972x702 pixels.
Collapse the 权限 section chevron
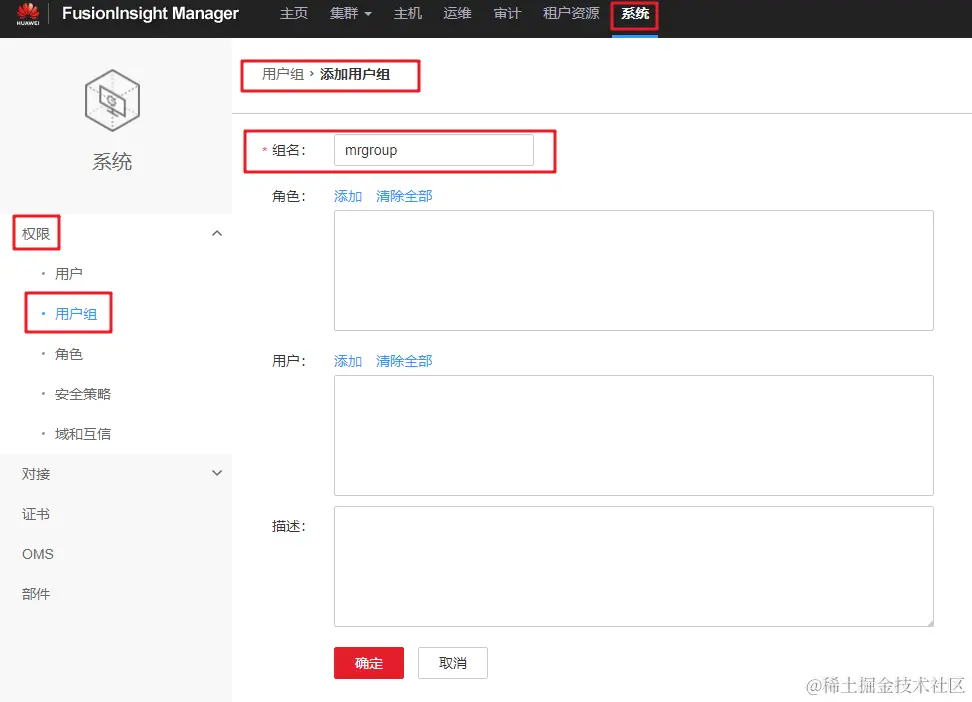pyautogui.click(x=217, y=234)
